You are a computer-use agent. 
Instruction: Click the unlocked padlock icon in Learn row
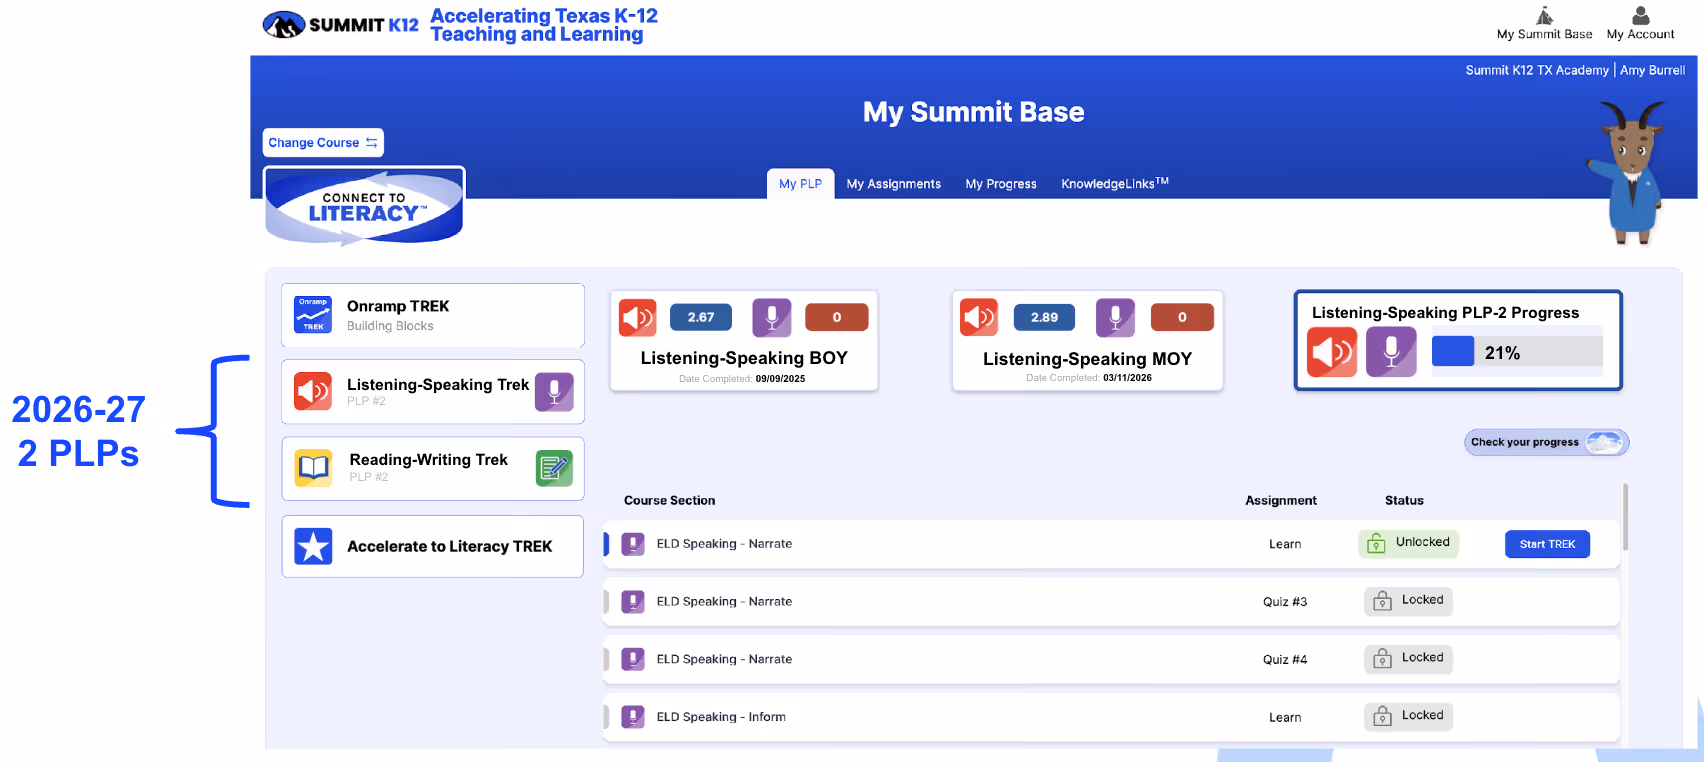(1376, 543)
